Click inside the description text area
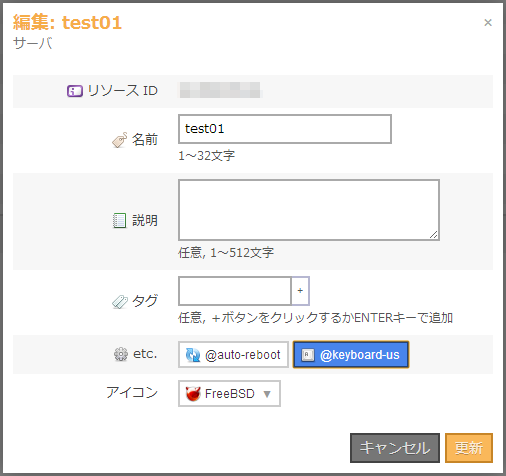This screenshot has height=476, width=506. pyautogui.click(x=309, y=210)
